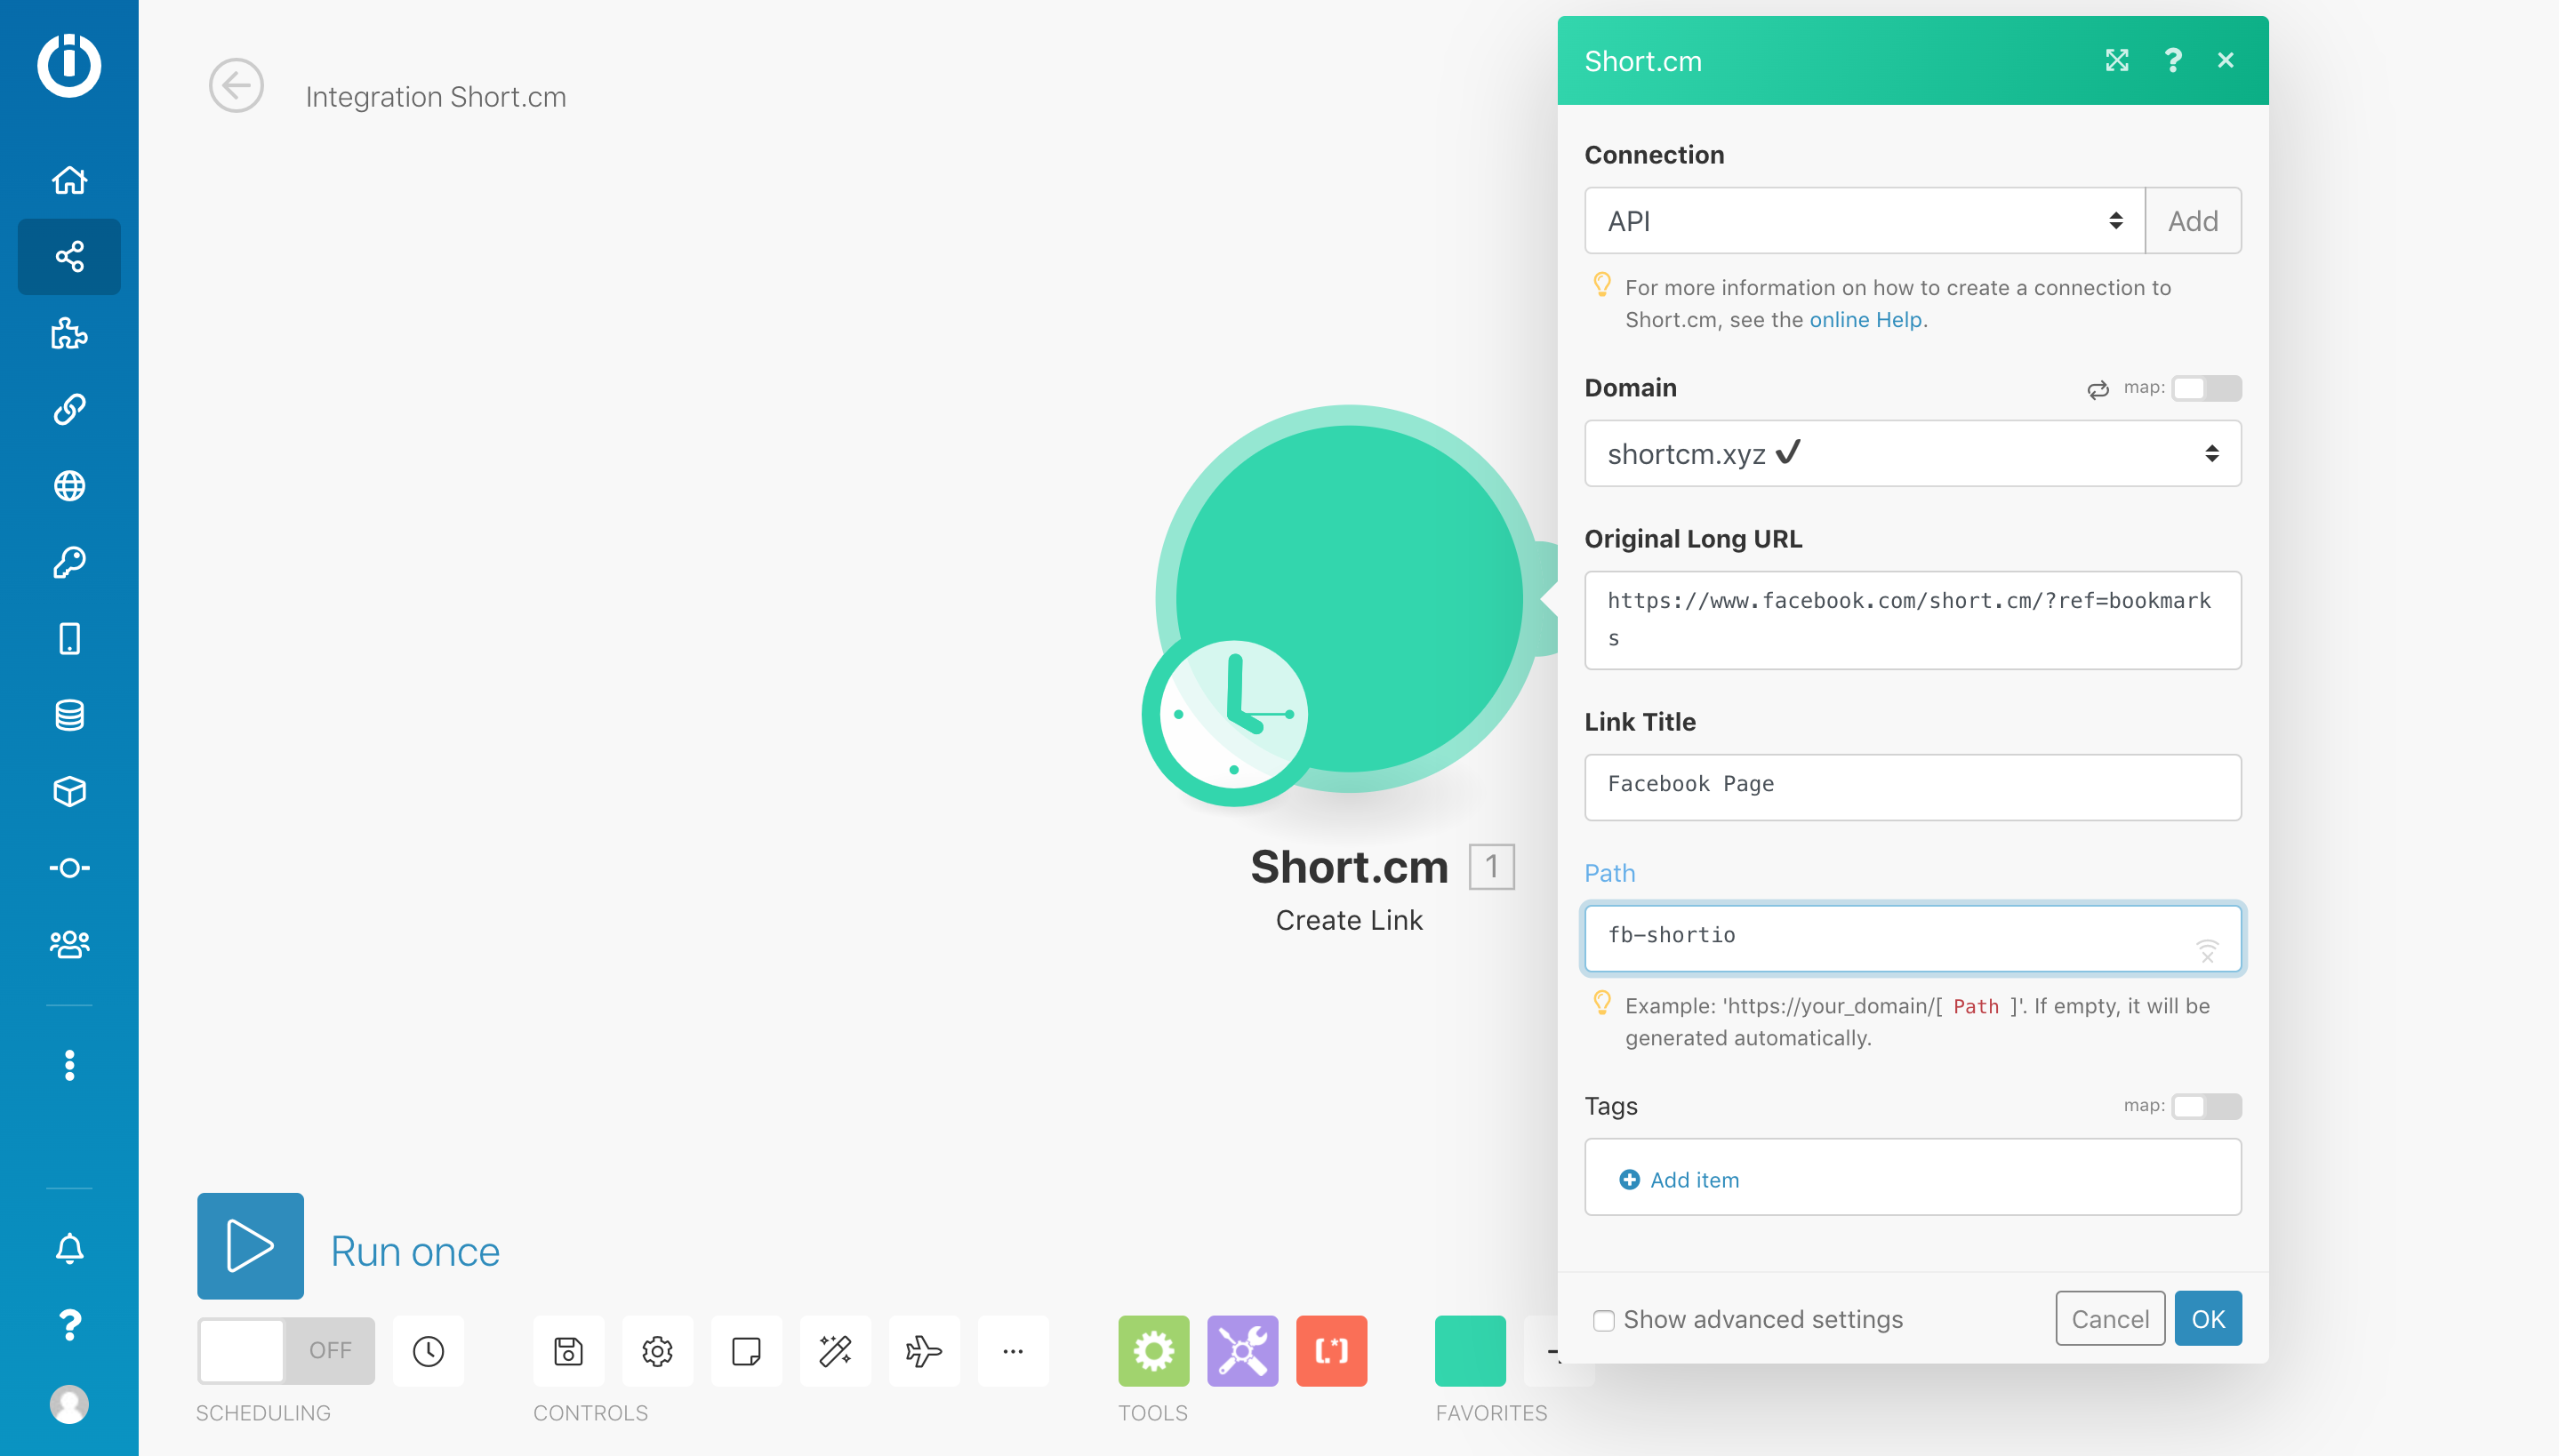Open the Scenarios share icon in sidebar
Image resolution: width=2559 pixels, height=1456 pixels.
69,257
